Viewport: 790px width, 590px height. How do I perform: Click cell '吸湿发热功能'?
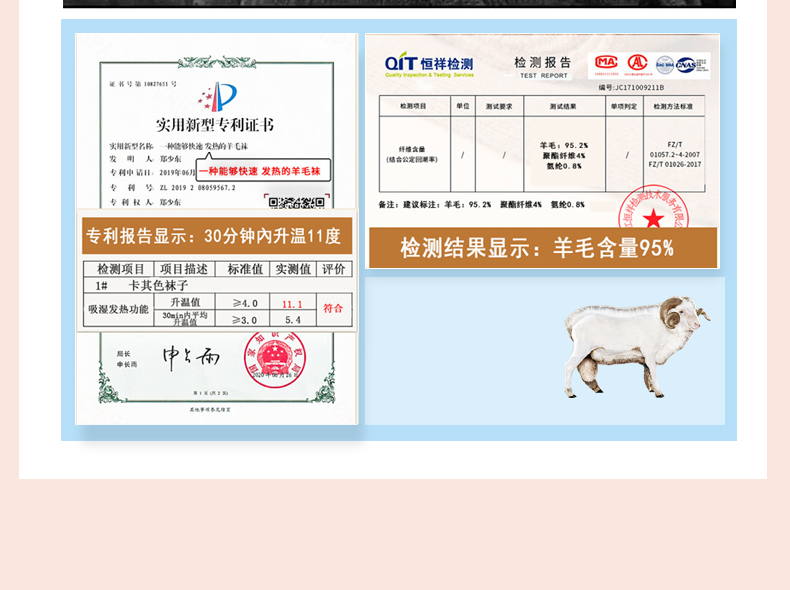(118, 309)
